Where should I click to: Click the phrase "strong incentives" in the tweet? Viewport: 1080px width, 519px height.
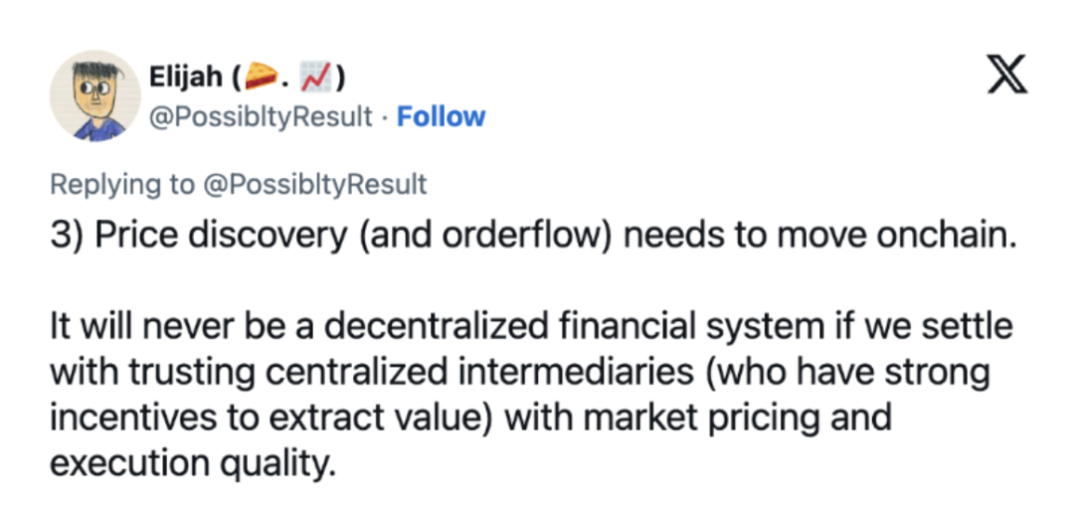pos(900,373)
